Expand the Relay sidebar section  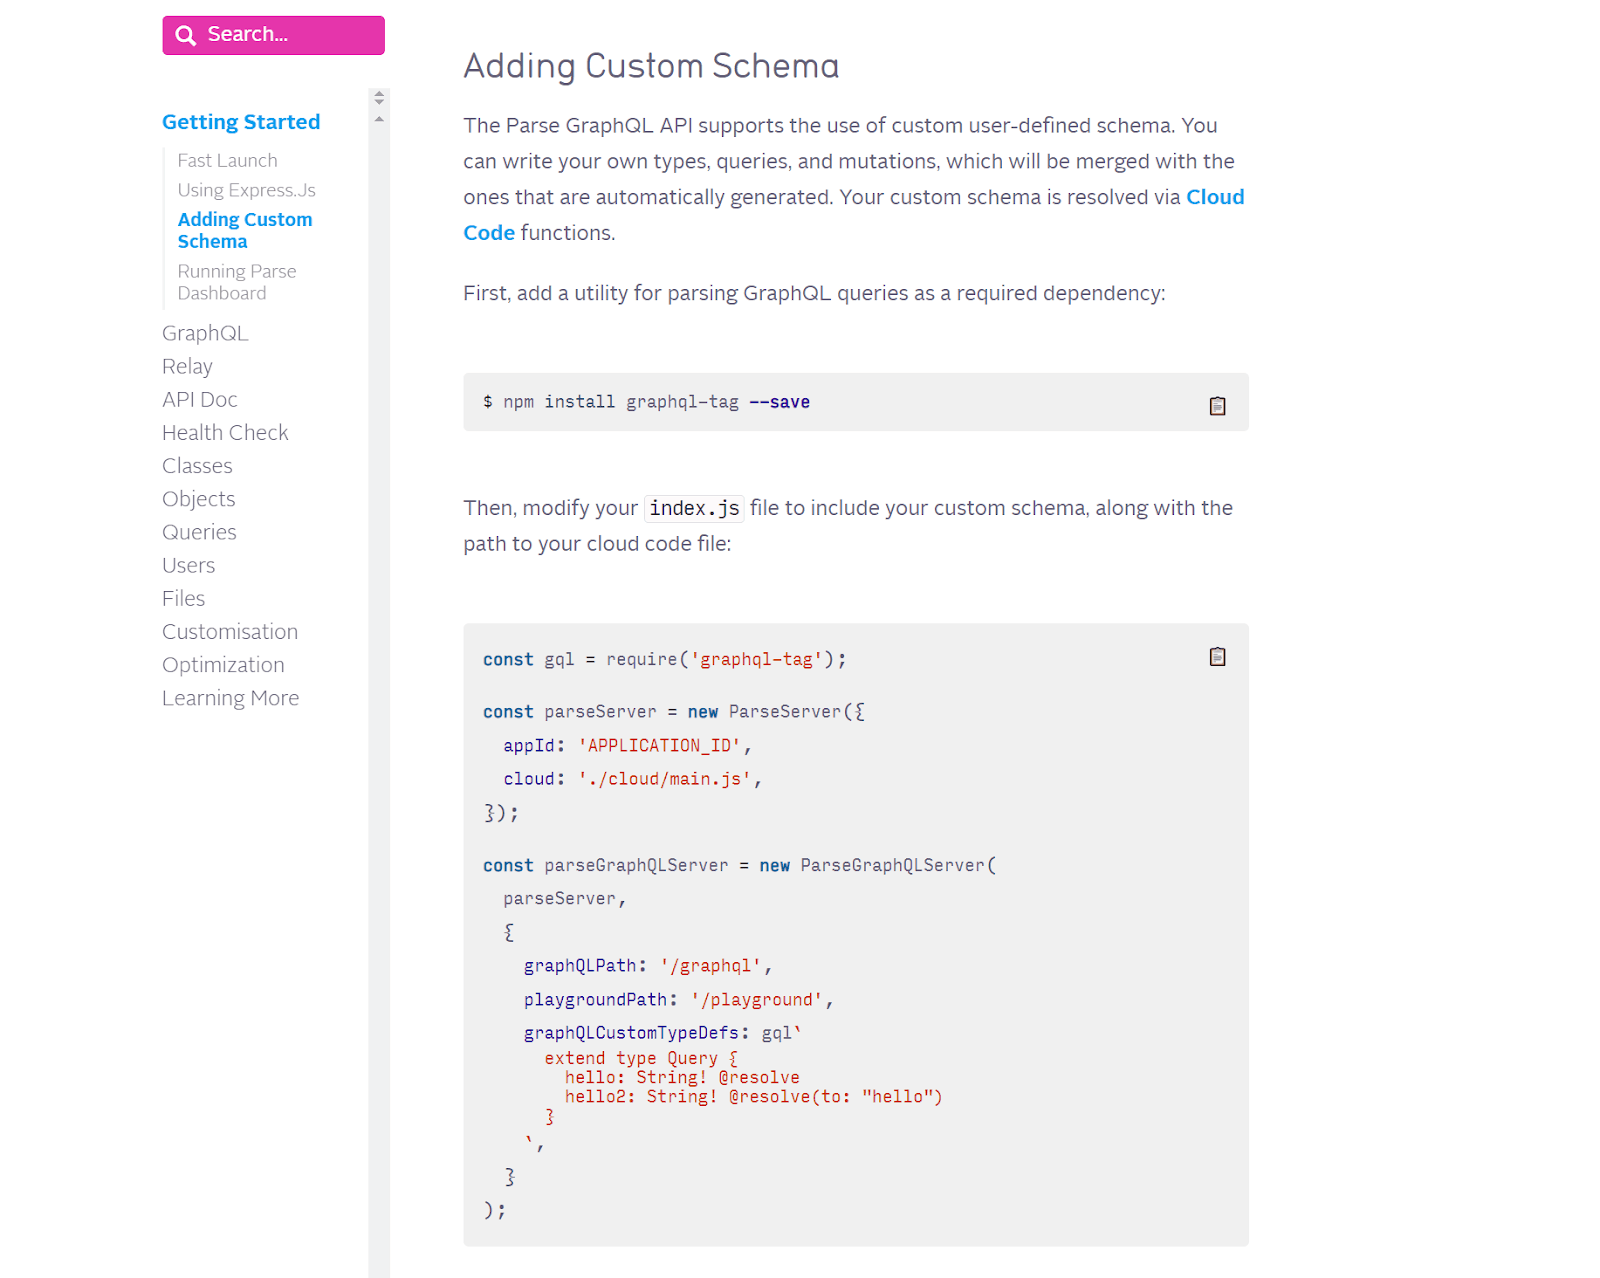point(187,366)
